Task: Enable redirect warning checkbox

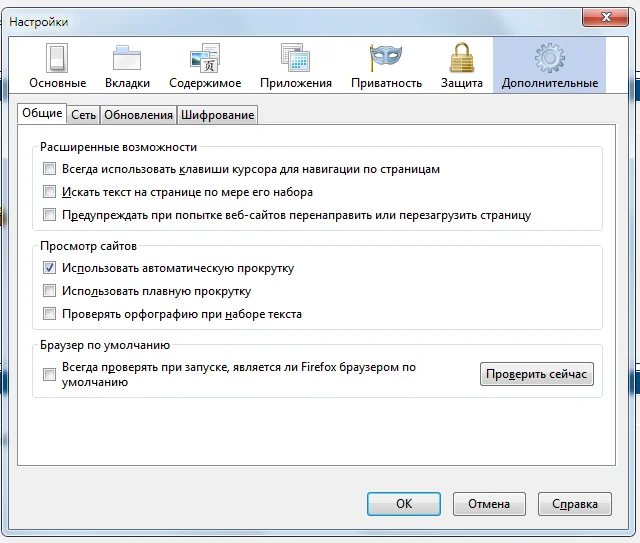Action: pos(50,215)
